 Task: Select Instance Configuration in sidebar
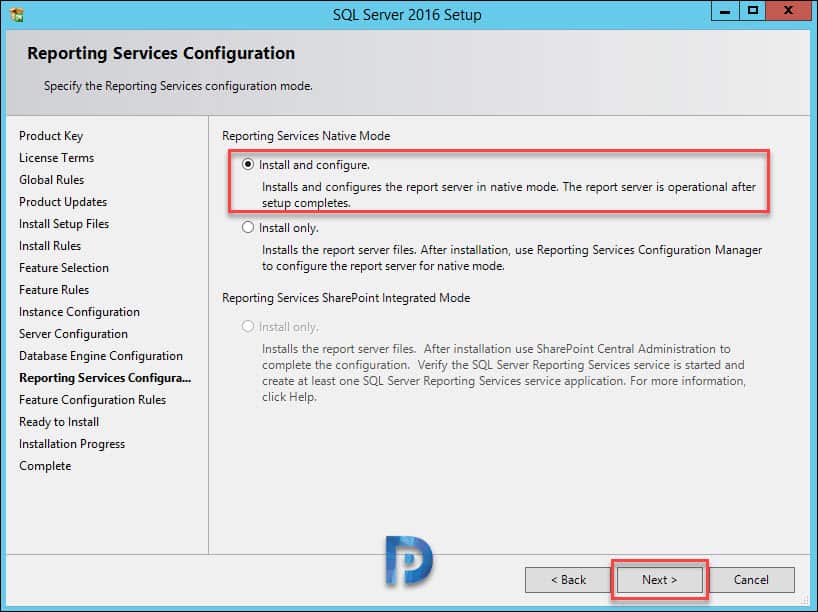[79, 311]
